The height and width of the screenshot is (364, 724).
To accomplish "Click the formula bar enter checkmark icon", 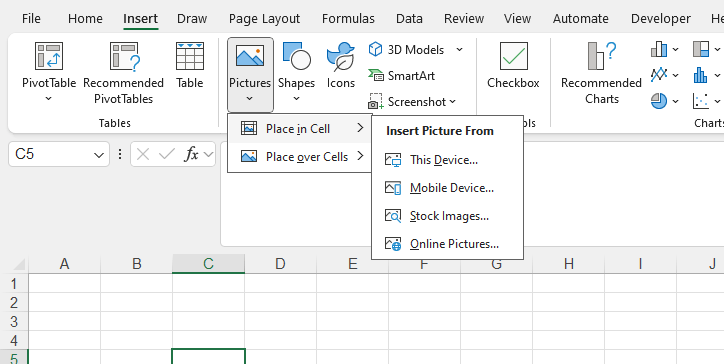I will [166, 154].
